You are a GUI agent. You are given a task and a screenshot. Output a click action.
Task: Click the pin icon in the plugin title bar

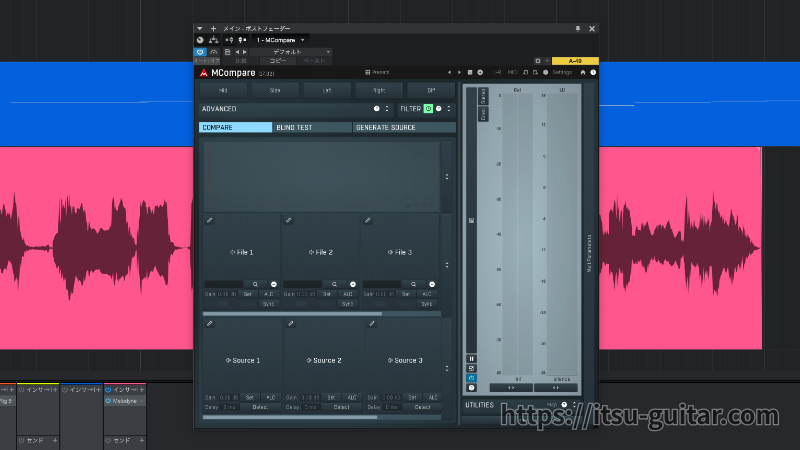coord(578,29)
